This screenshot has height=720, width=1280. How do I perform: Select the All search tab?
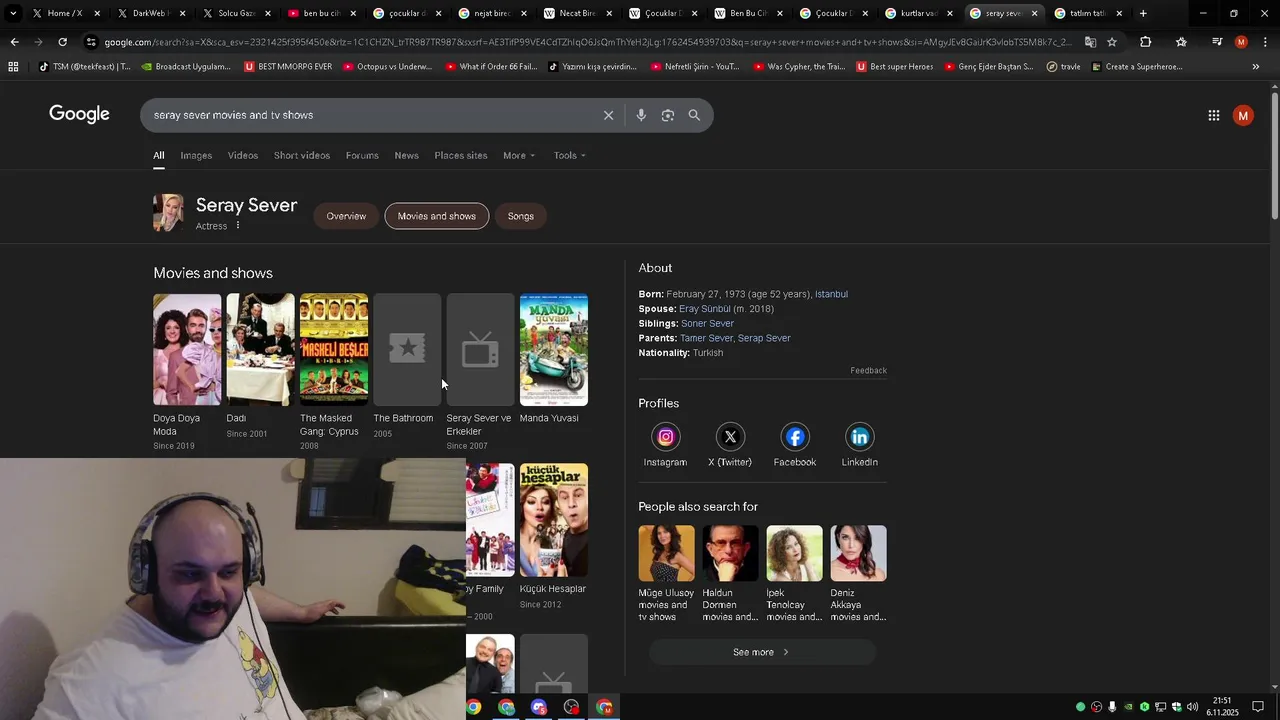[x=159, y=155]
